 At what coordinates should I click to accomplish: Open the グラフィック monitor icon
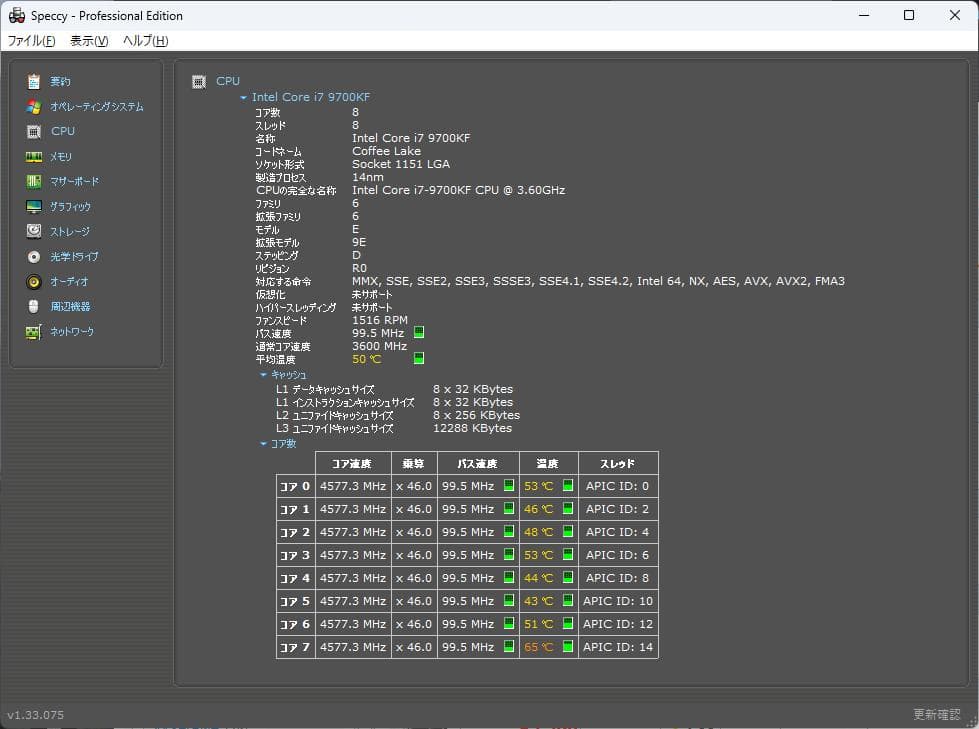tap(34, 207)
